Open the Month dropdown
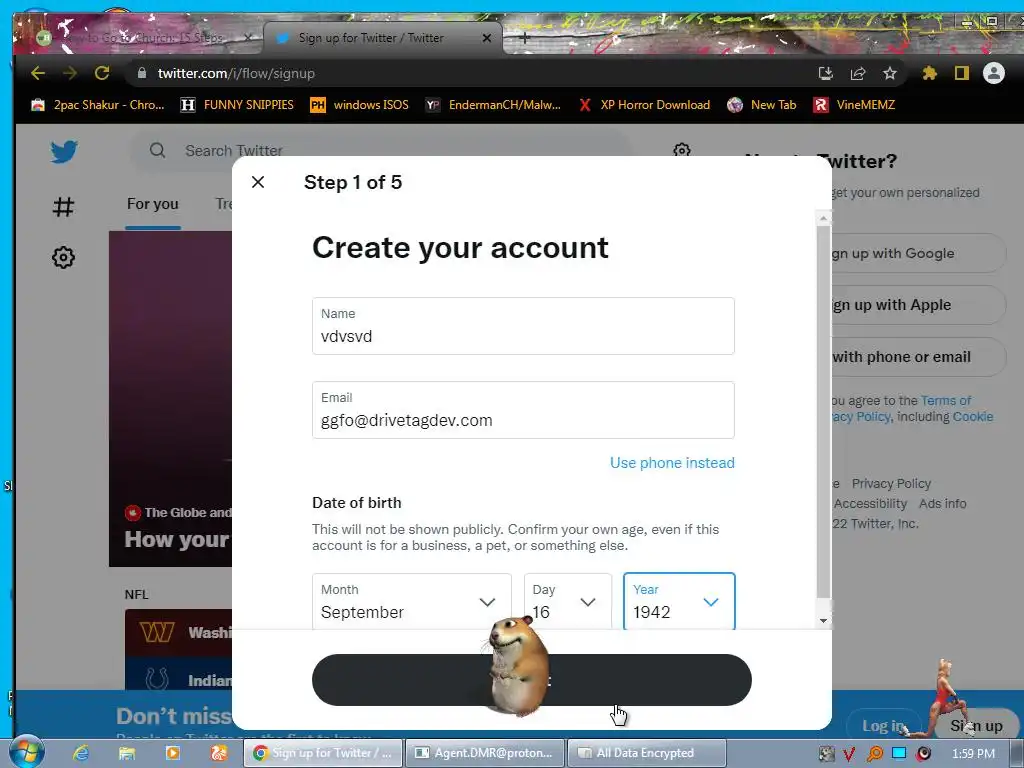This screenshot has width=1024, height=768. point(411,601)
